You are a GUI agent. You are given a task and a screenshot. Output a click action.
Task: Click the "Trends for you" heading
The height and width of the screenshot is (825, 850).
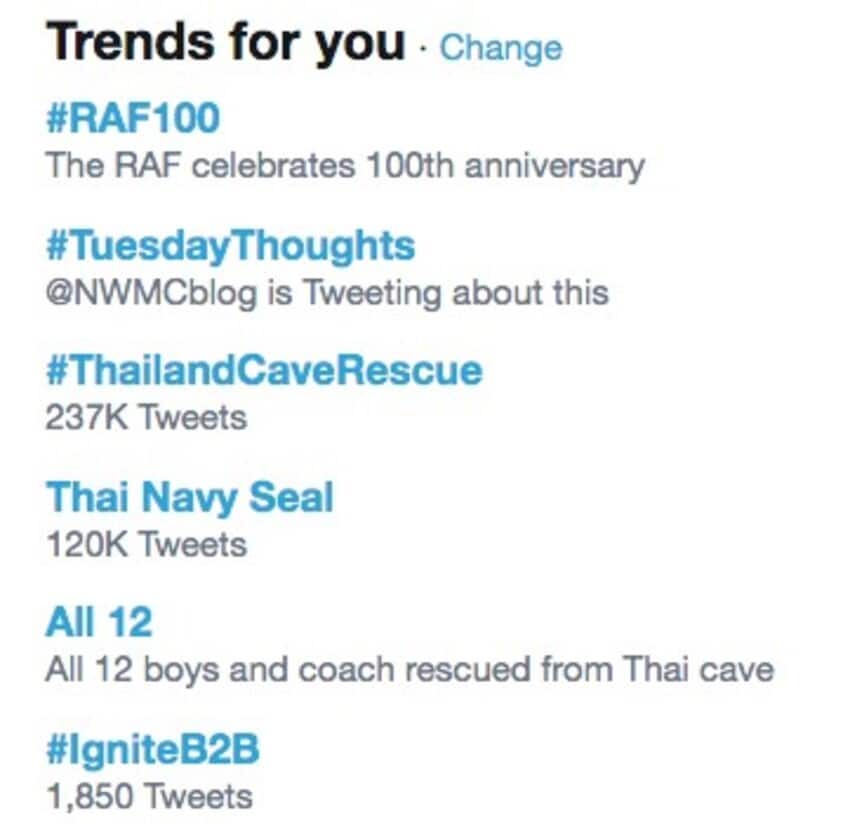tap(226, 42)
